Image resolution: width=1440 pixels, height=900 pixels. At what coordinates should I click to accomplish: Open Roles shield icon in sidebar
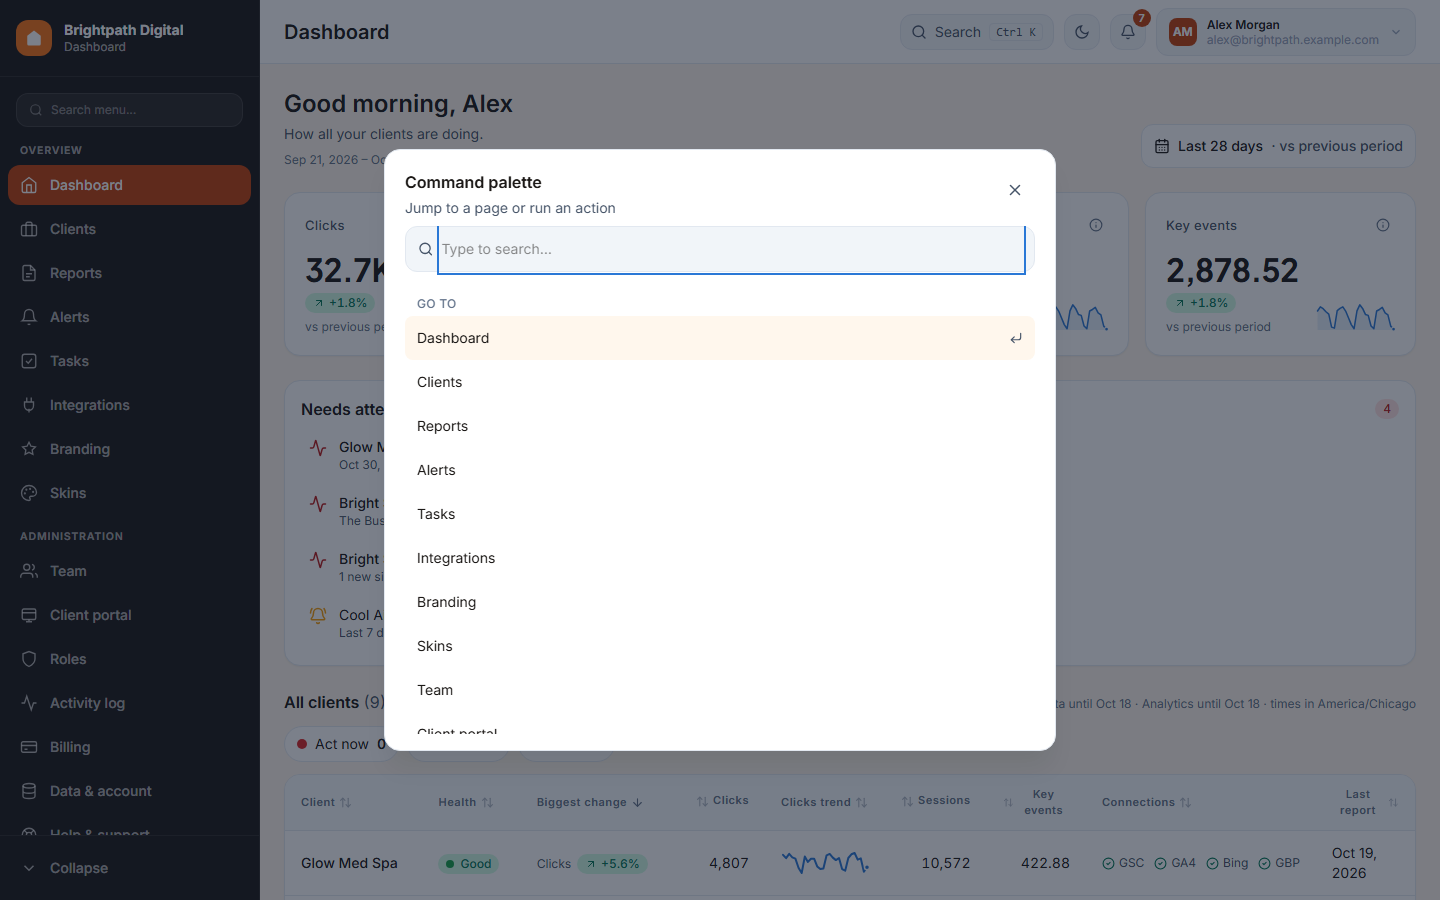coord(29,659)
